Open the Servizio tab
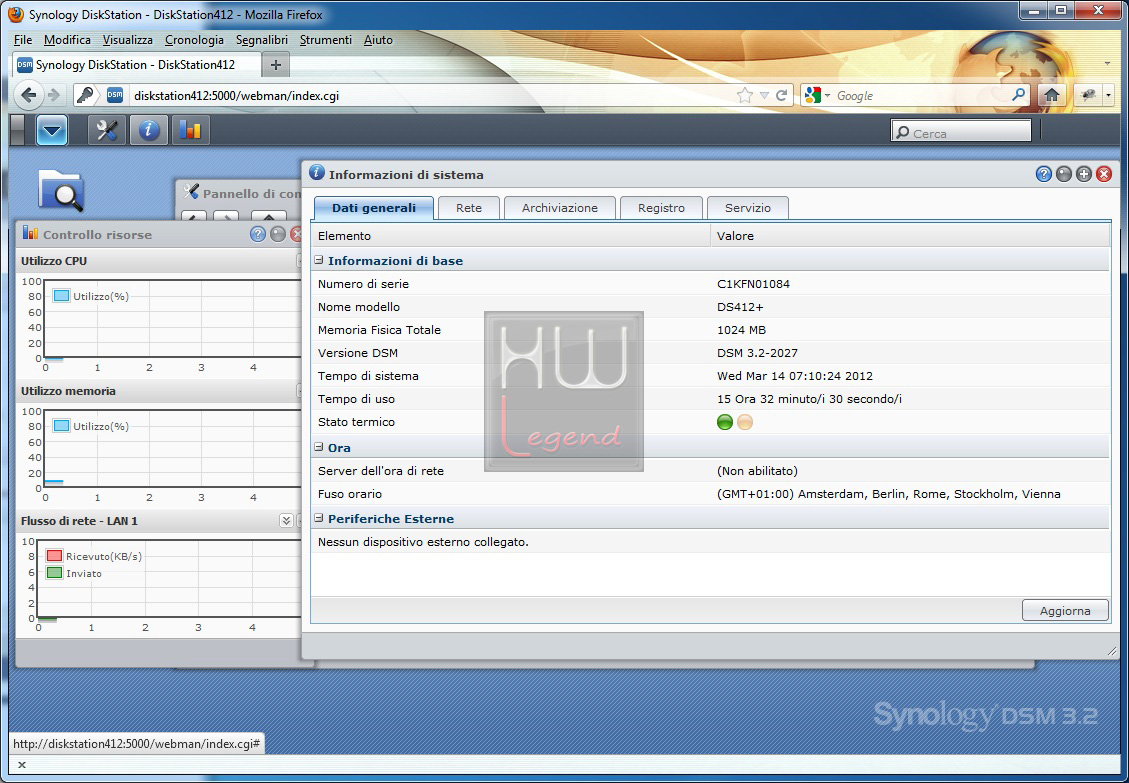The width and height of the screenshot is (1129, 783). (x=747, y=207)
